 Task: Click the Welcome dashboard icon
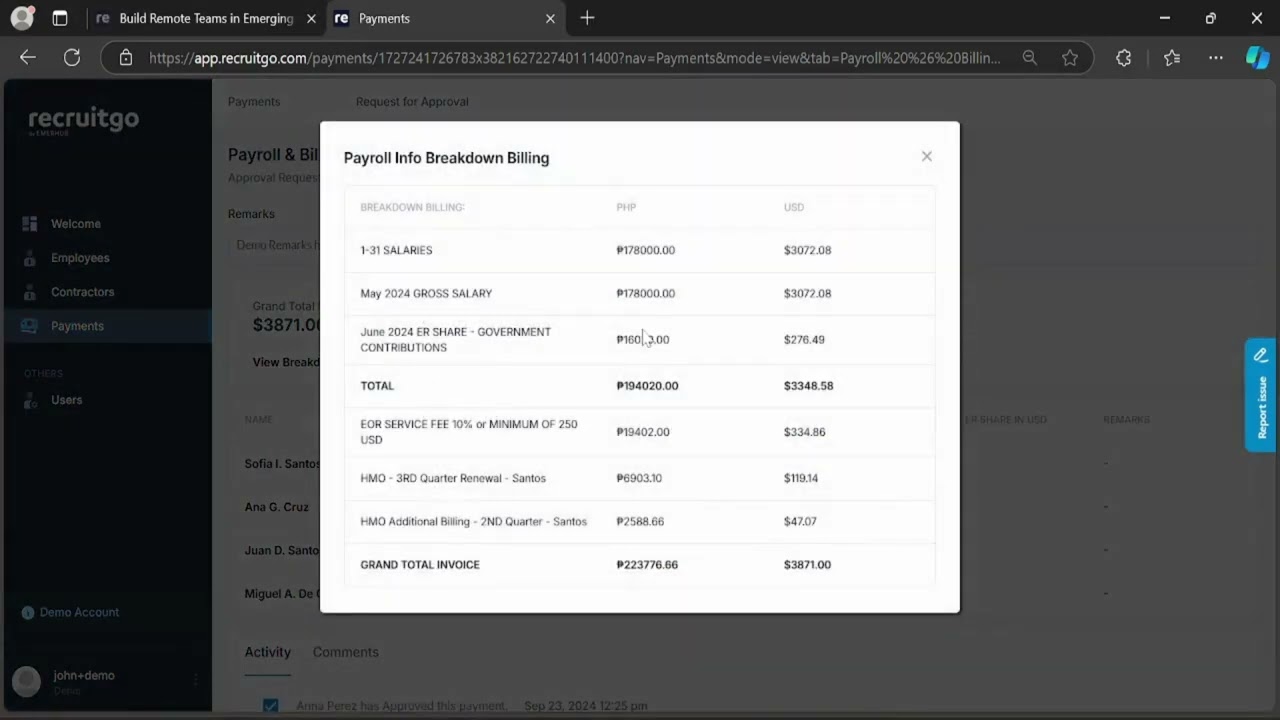(x=30, y=224)
